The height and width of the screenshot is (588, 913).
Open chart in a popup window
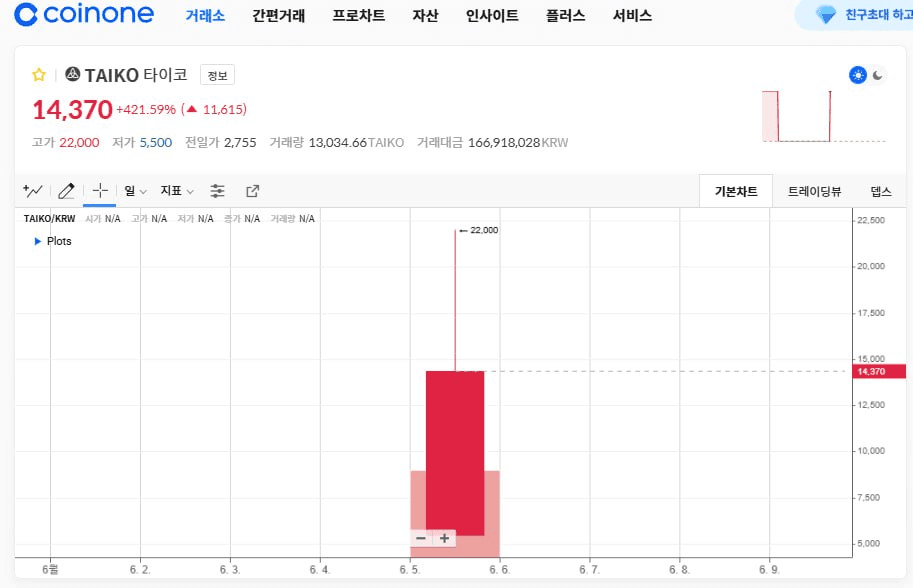coord(252,191)
